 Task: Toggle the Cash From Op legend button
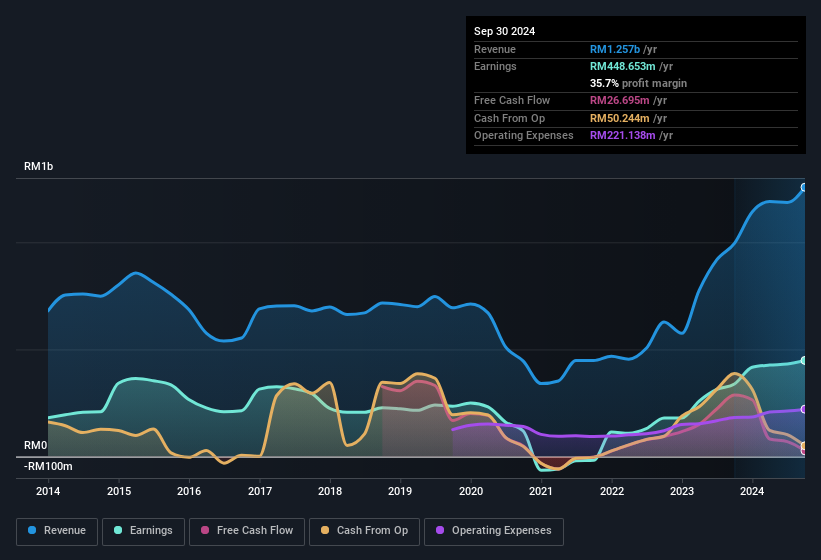point(364,531)
